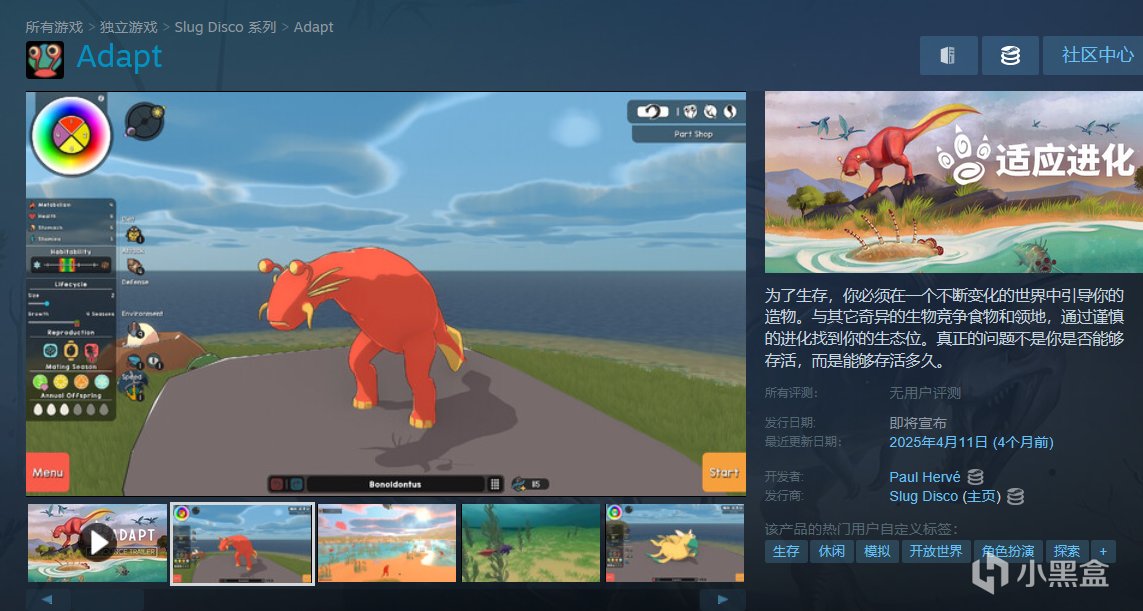Screen dimensions: 1143x611
Task: Open the SteamDB database icon button in the header
Action: tap(1010, 55)
